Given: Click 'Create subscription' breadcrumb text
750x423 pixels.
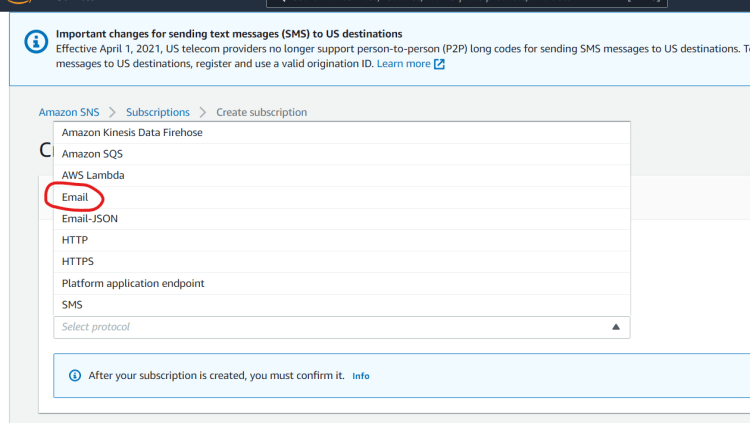Looking at the screenshot, I should [262, 112].
